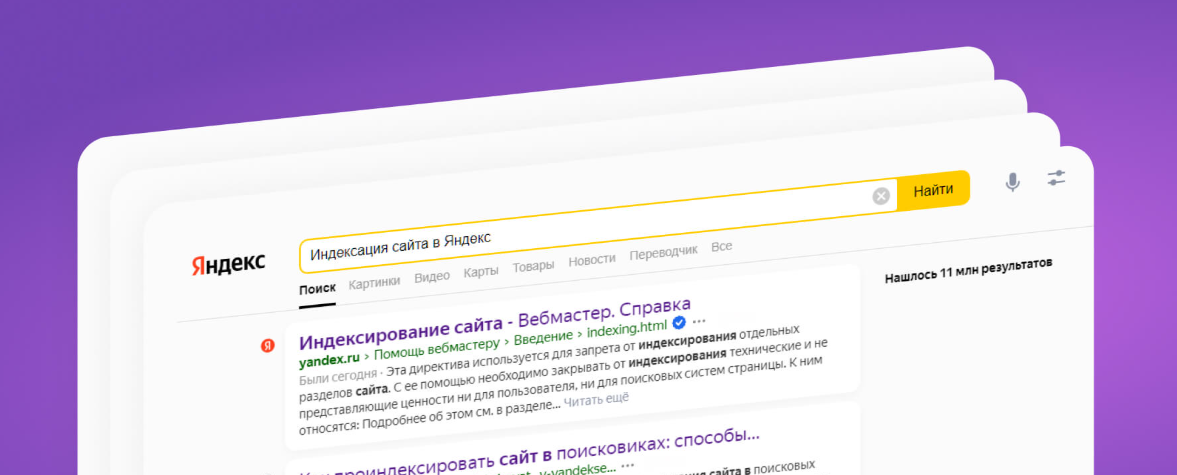Click the indexing.html breadcrumb
The width and height of the screenshot is (1177, 475).
coord(626,330)
